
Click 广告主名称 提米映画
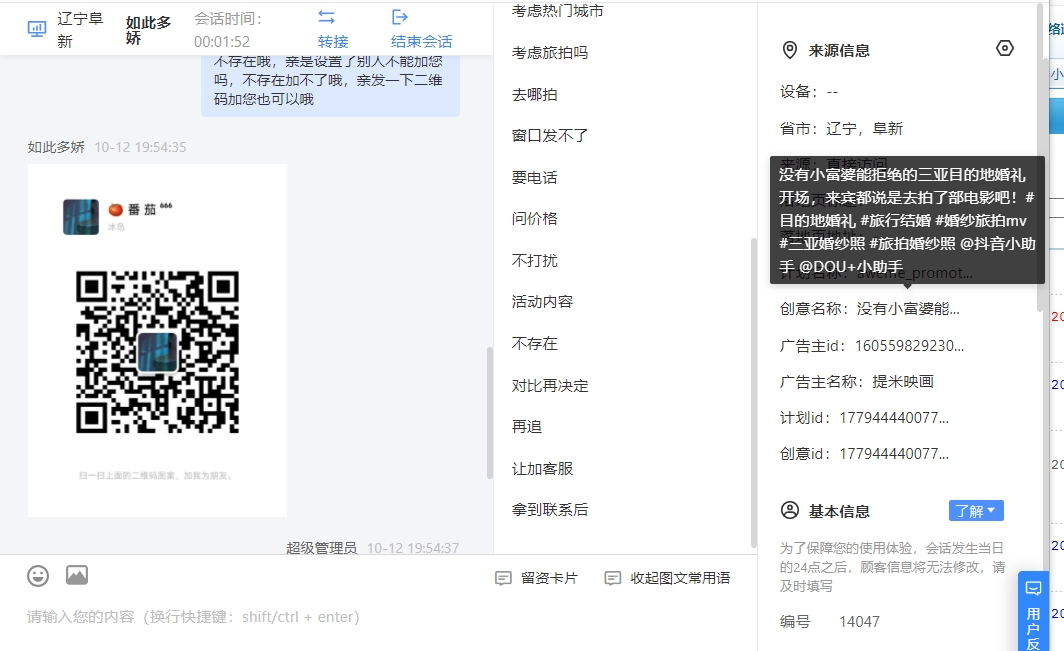(x=856, y=382)
